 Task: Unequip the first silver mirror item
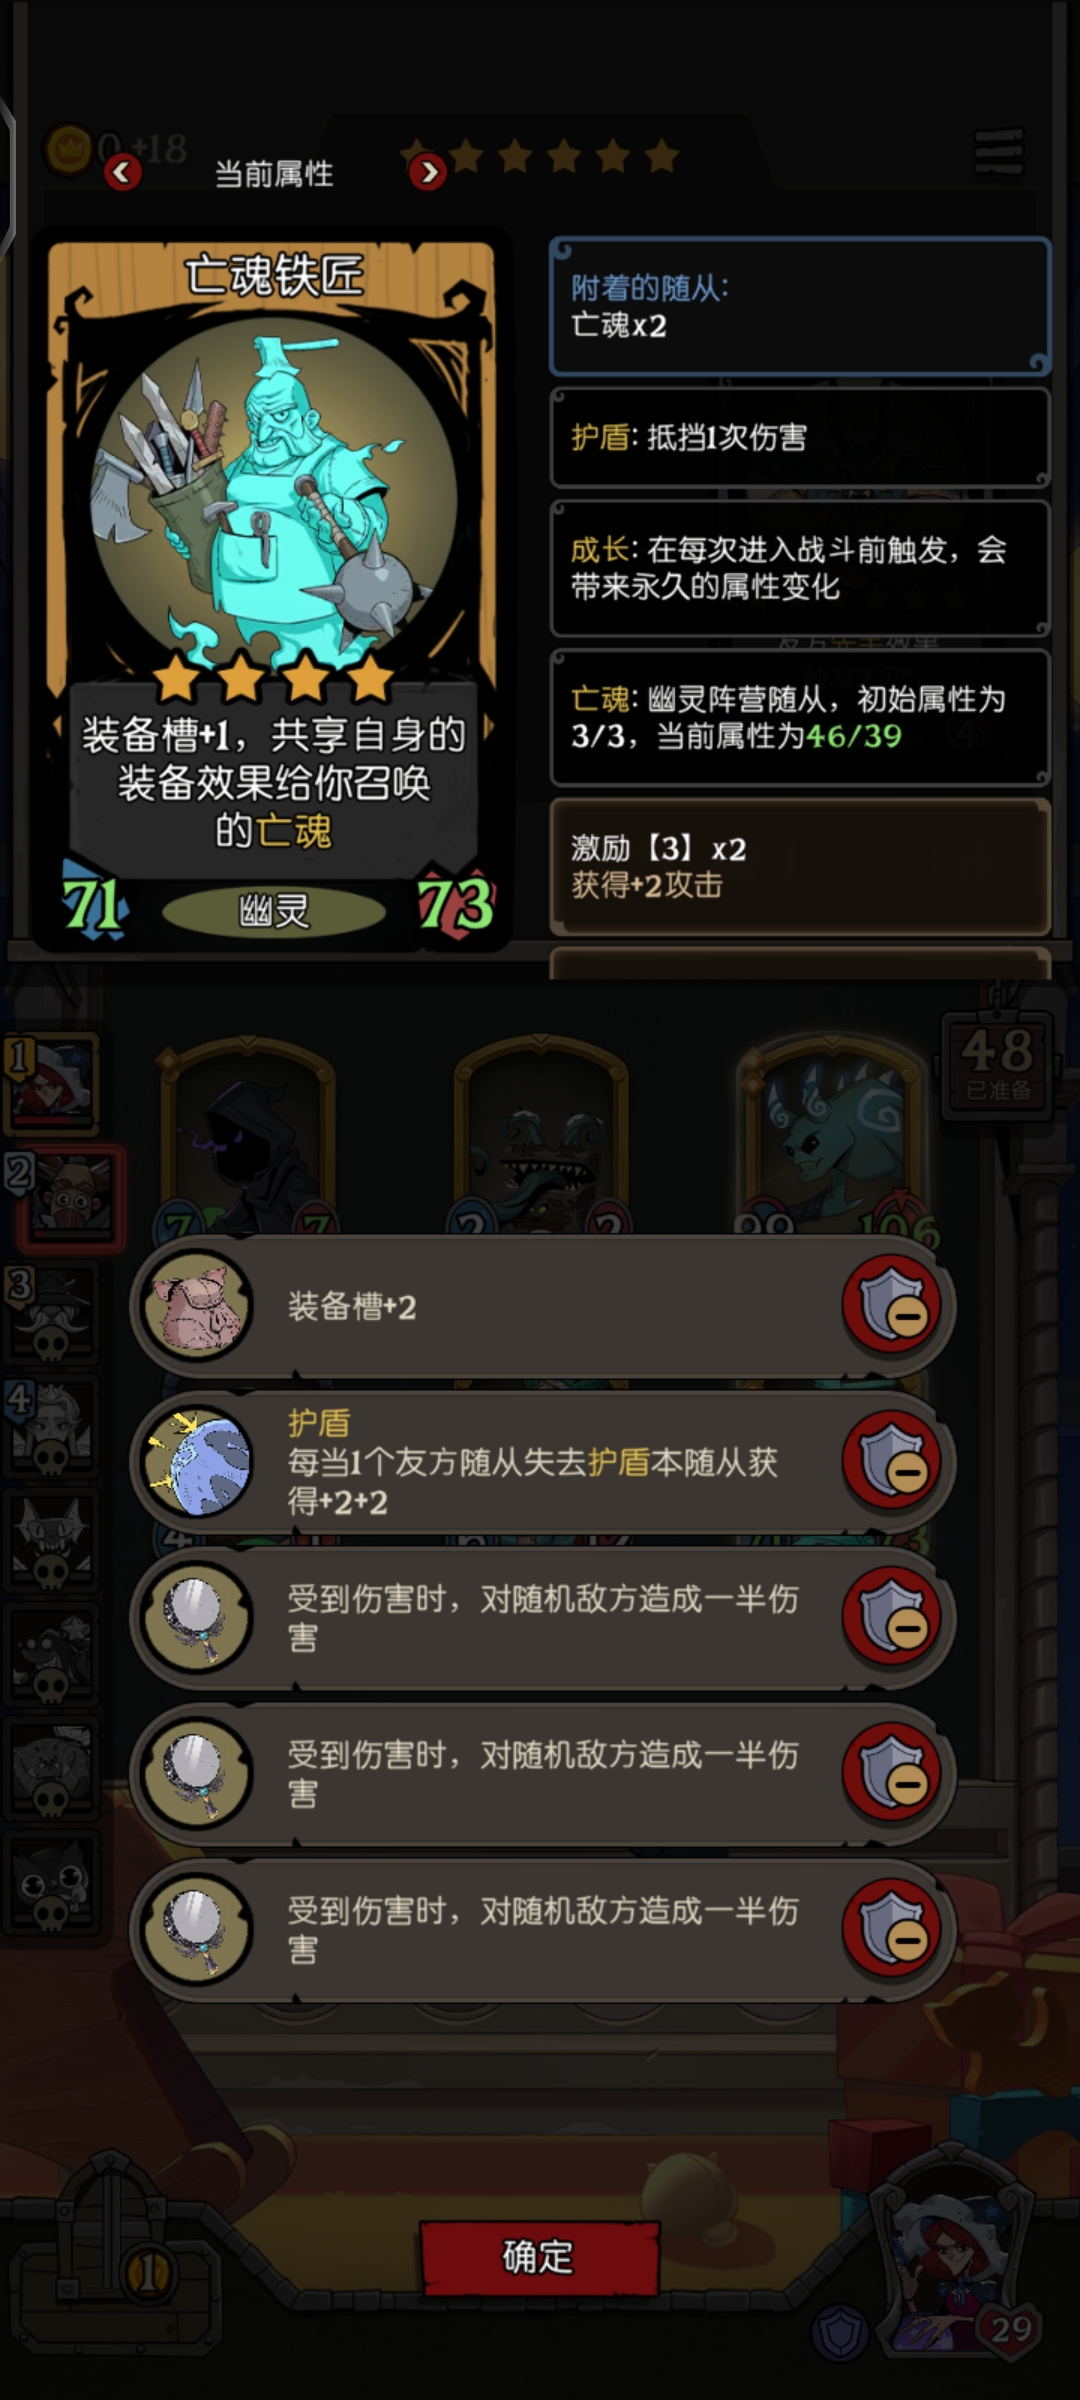[892, 1617]
